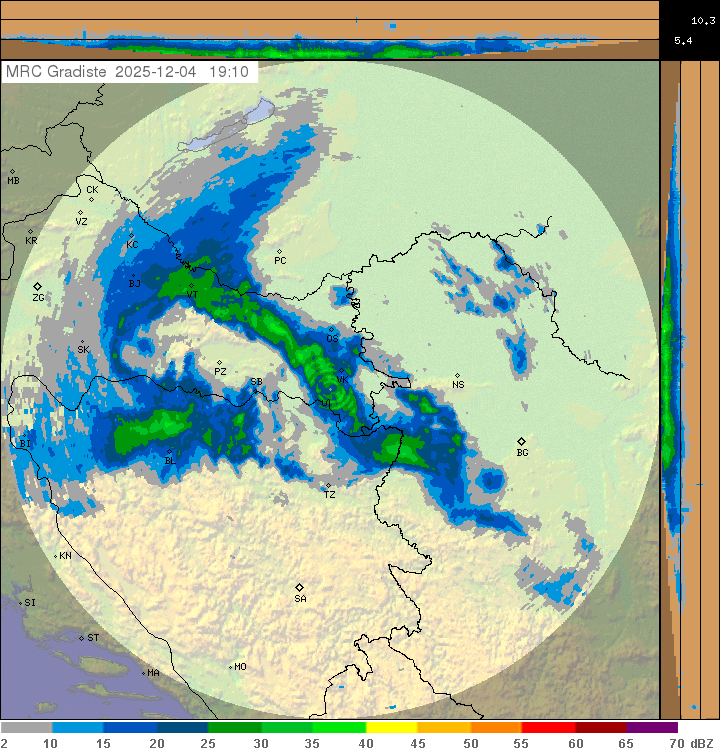Click the MRC Gradiste timestamp label

point(130,72)
